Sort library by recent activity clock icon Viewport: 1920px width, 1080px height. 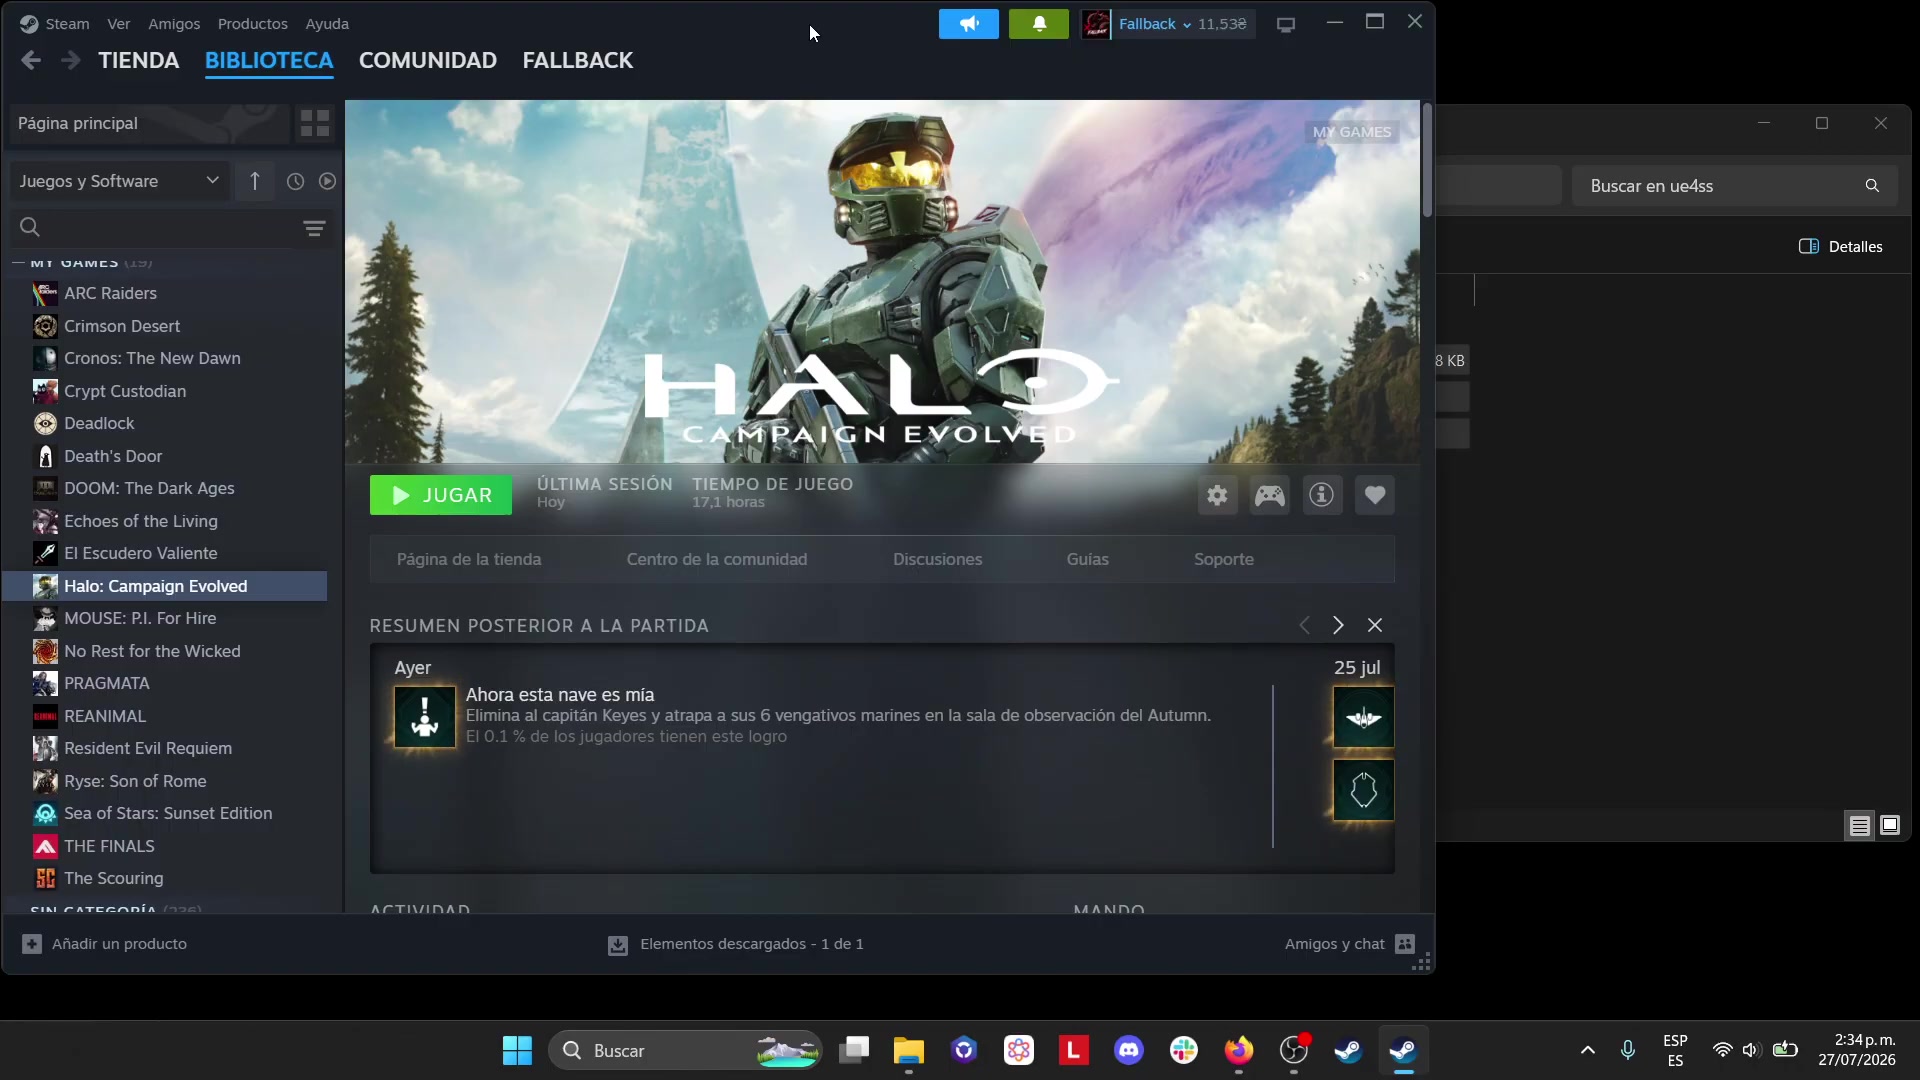click(295, 181)
